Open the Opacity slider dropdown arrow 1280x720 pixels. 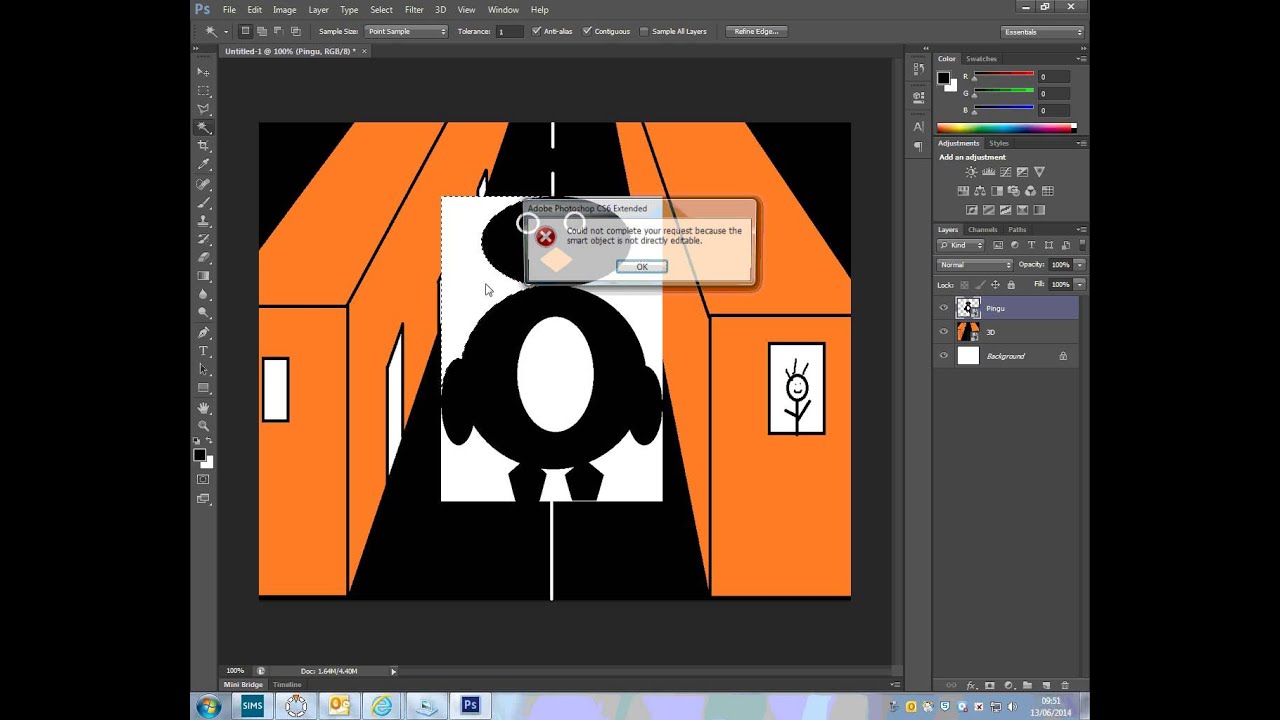click(x=1079, y=265)
